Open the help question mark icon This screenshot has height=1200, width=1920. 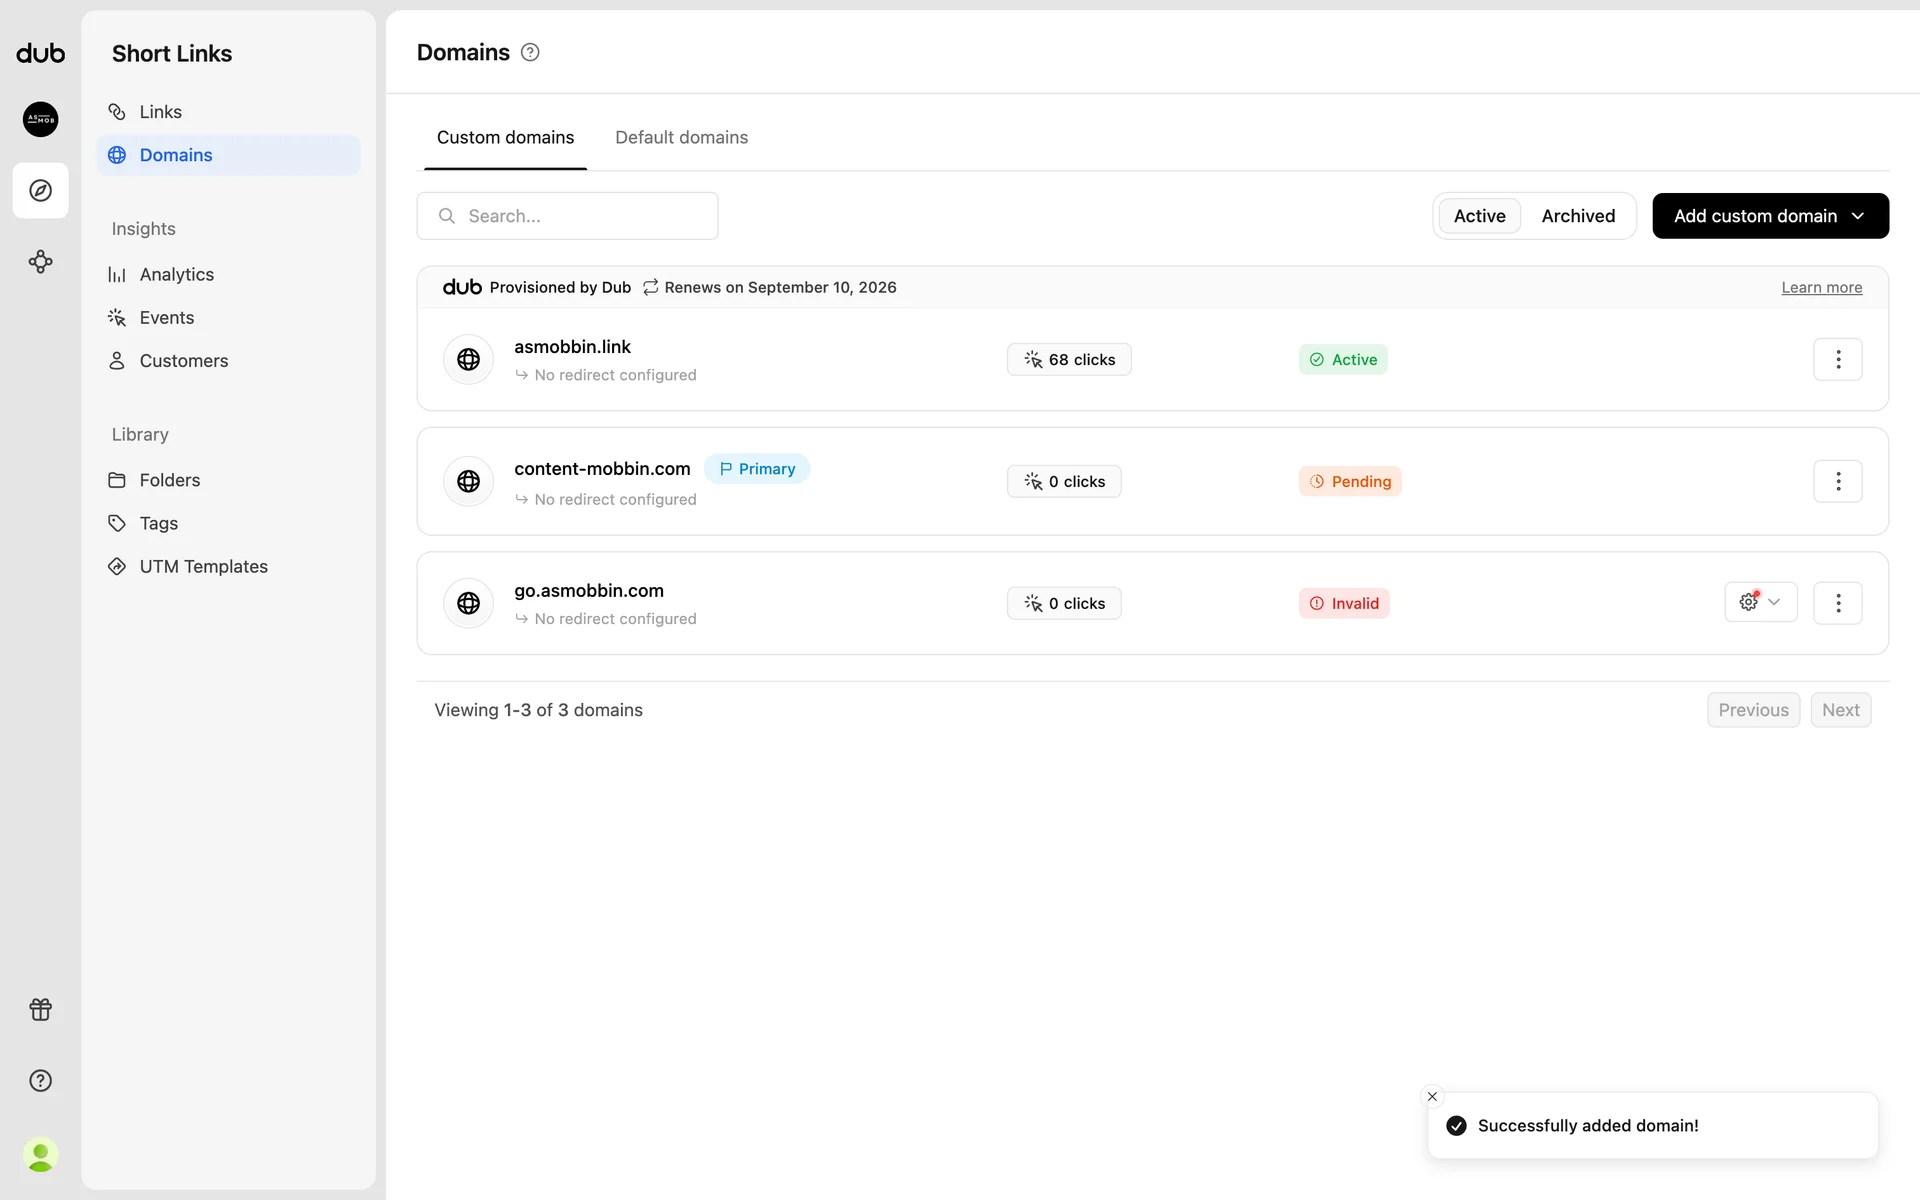tap(40, 1080)
